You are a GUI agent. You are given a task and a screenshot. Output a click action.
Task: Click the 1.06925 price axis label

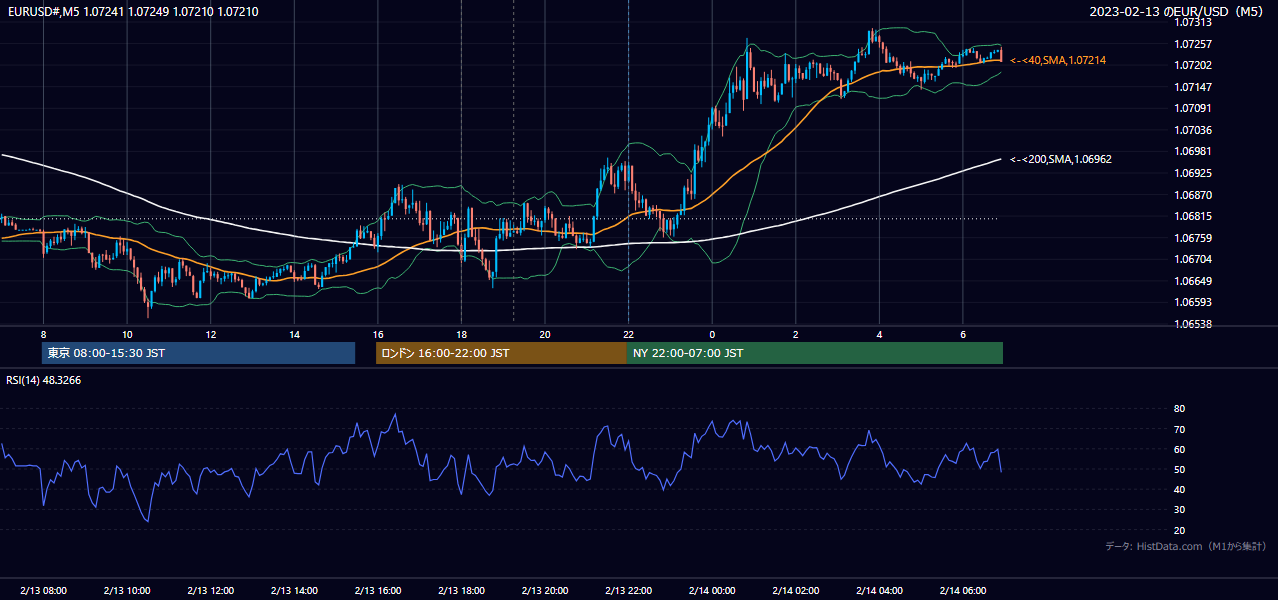pos(1193,173)
